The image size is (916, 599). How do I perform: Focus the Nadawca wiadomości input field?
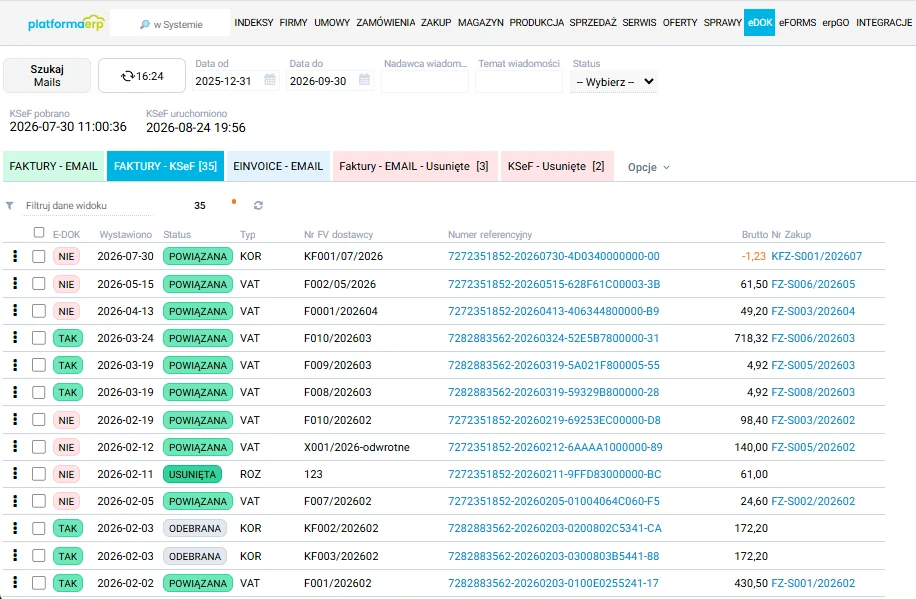[425, 82]
